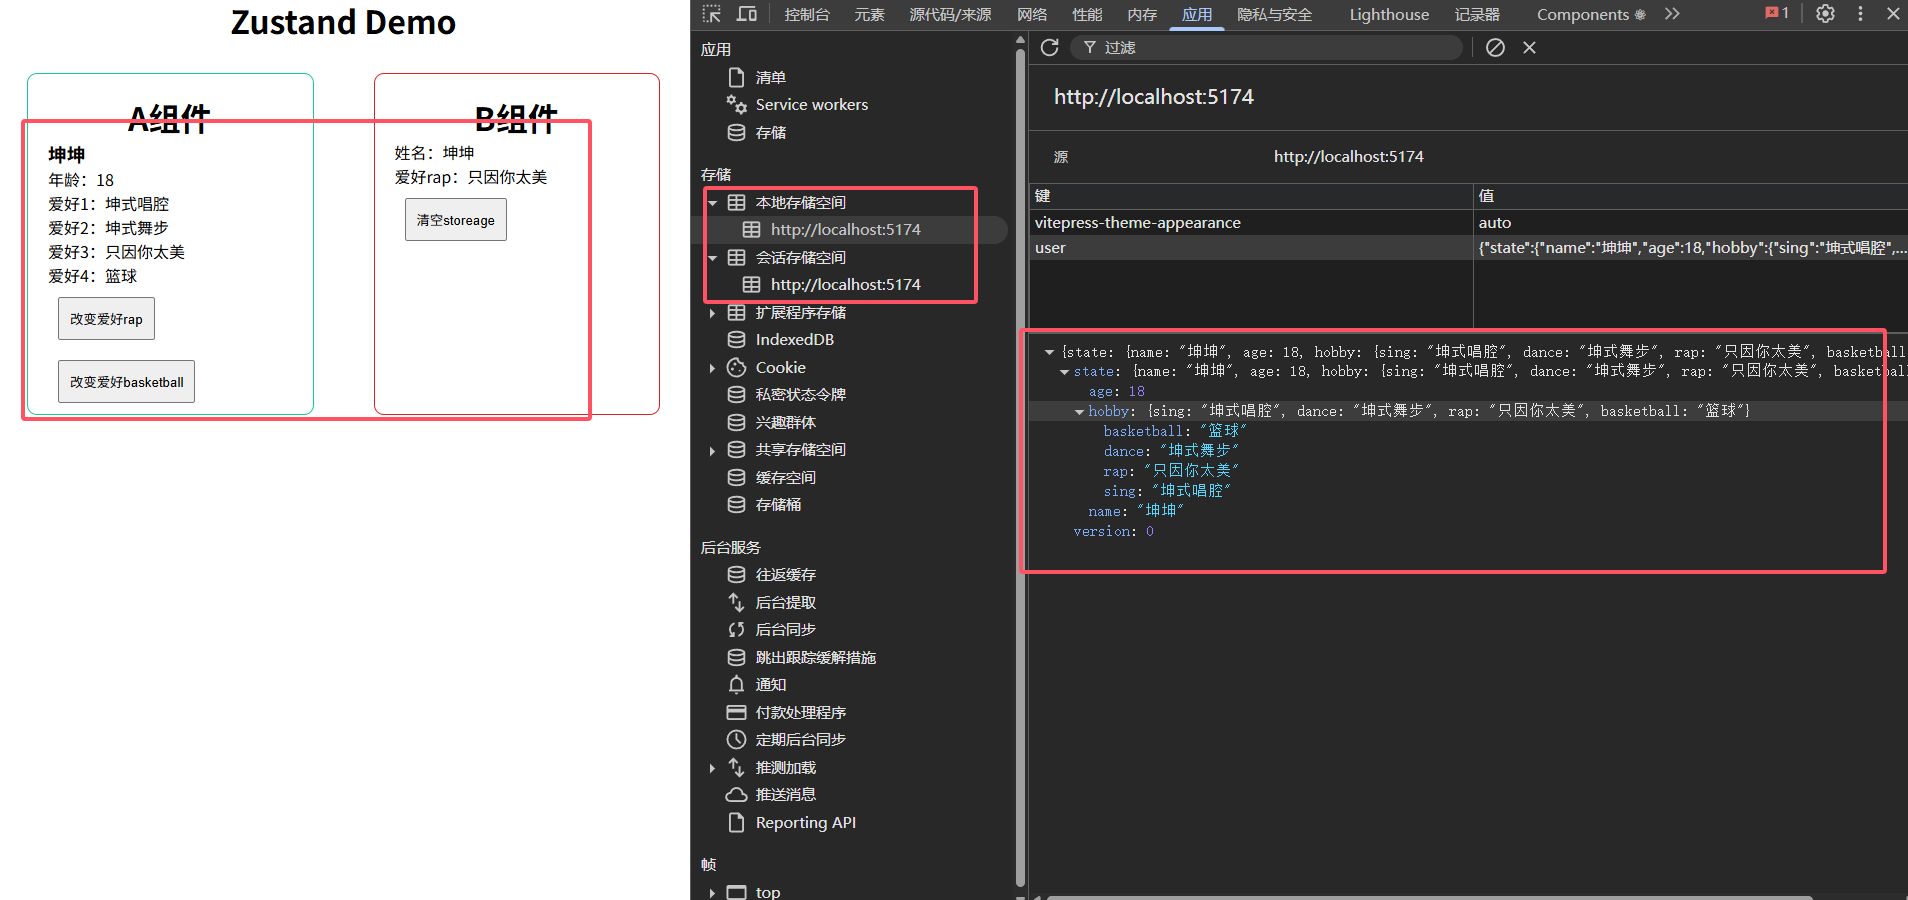Switch to the 内存 tab
1908x900 pixels.
(1142, 14)
